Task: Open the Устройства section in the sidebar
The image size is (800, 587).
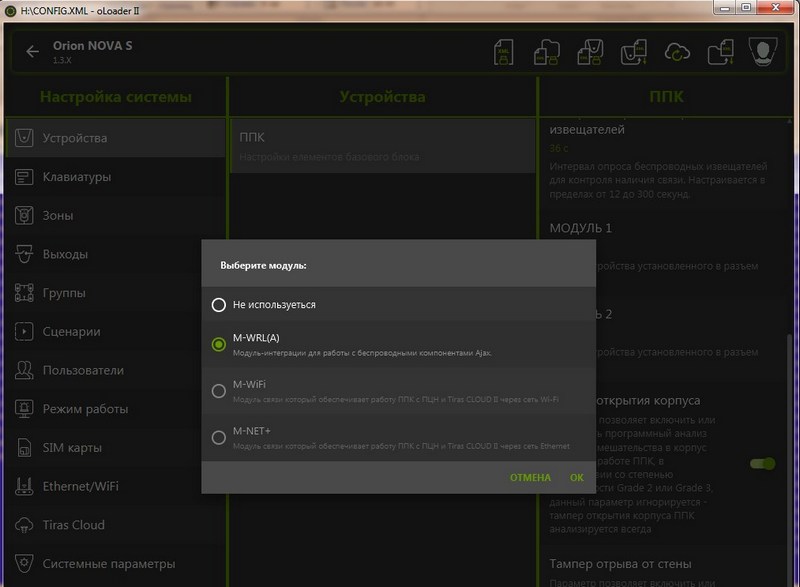Action: tap(115, 138)
